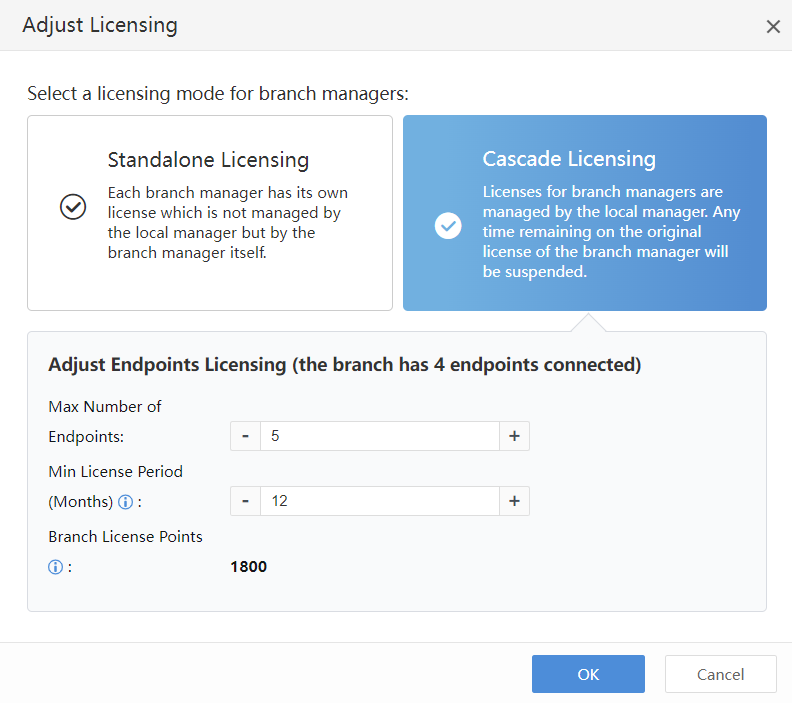792x703 pixels.
Task: Click the Max Number of Endpoints field
Action: click(x=379, y=436)
